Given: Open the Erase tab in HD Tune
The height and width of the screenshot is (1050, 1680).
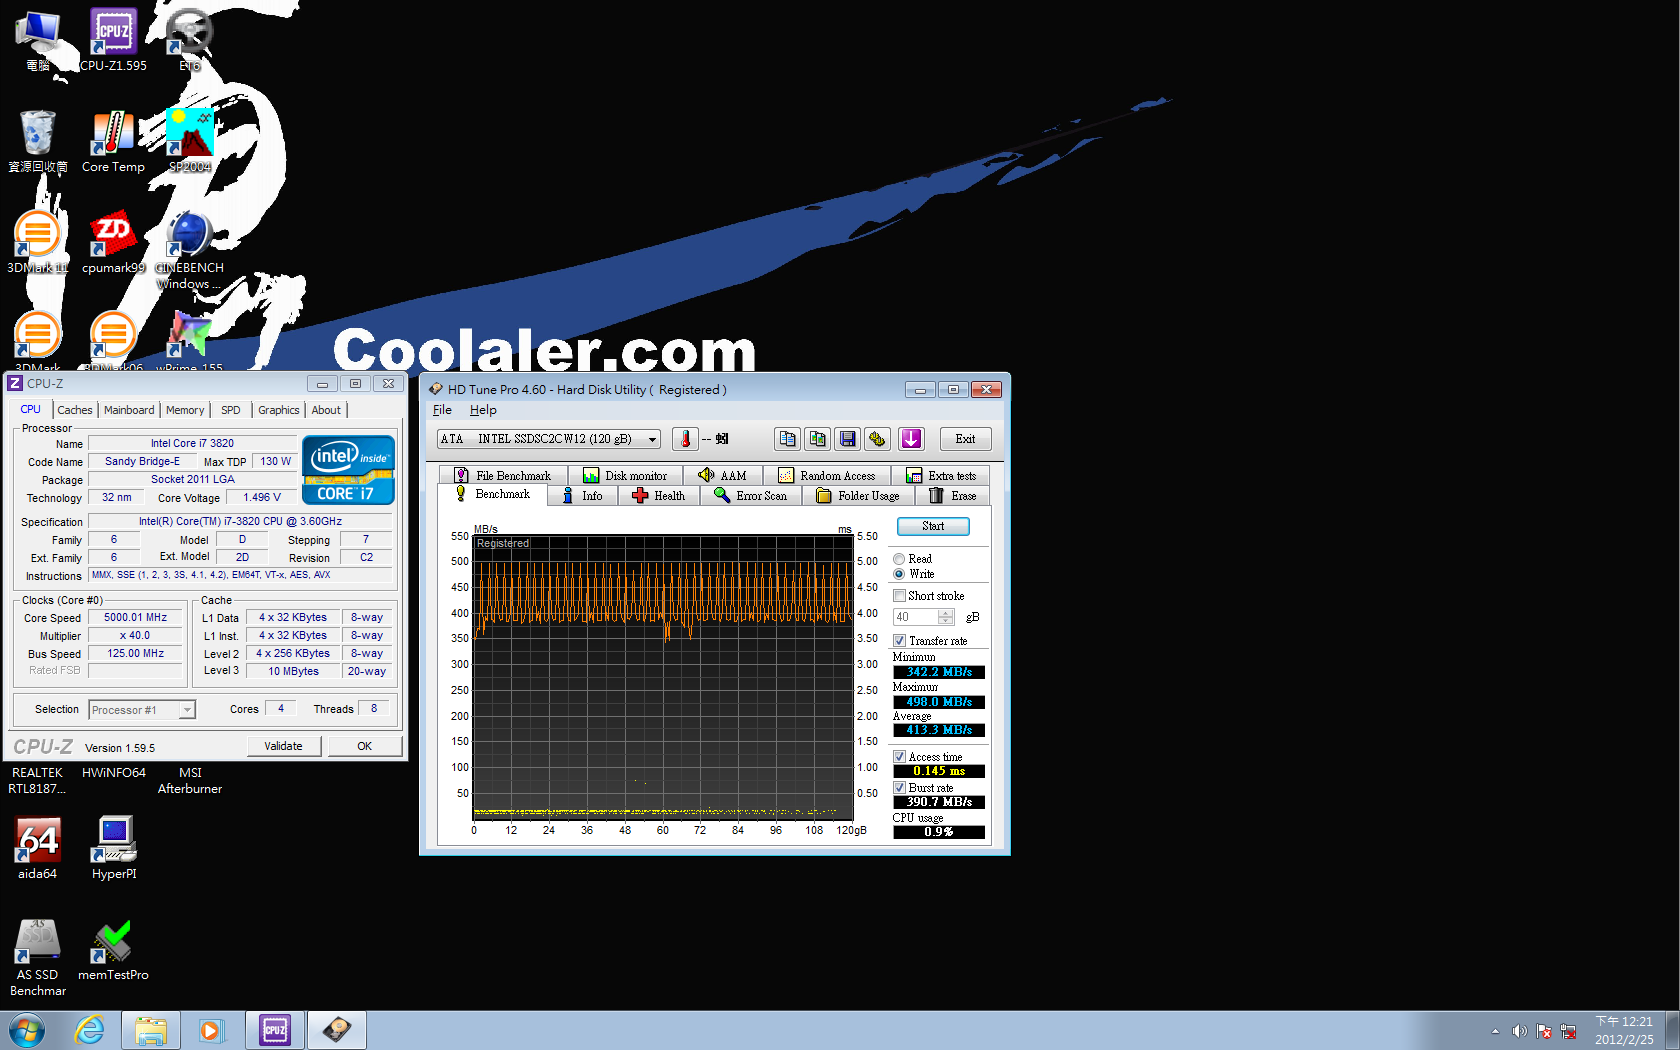Looking at the screenshot, I should (953, 496).
